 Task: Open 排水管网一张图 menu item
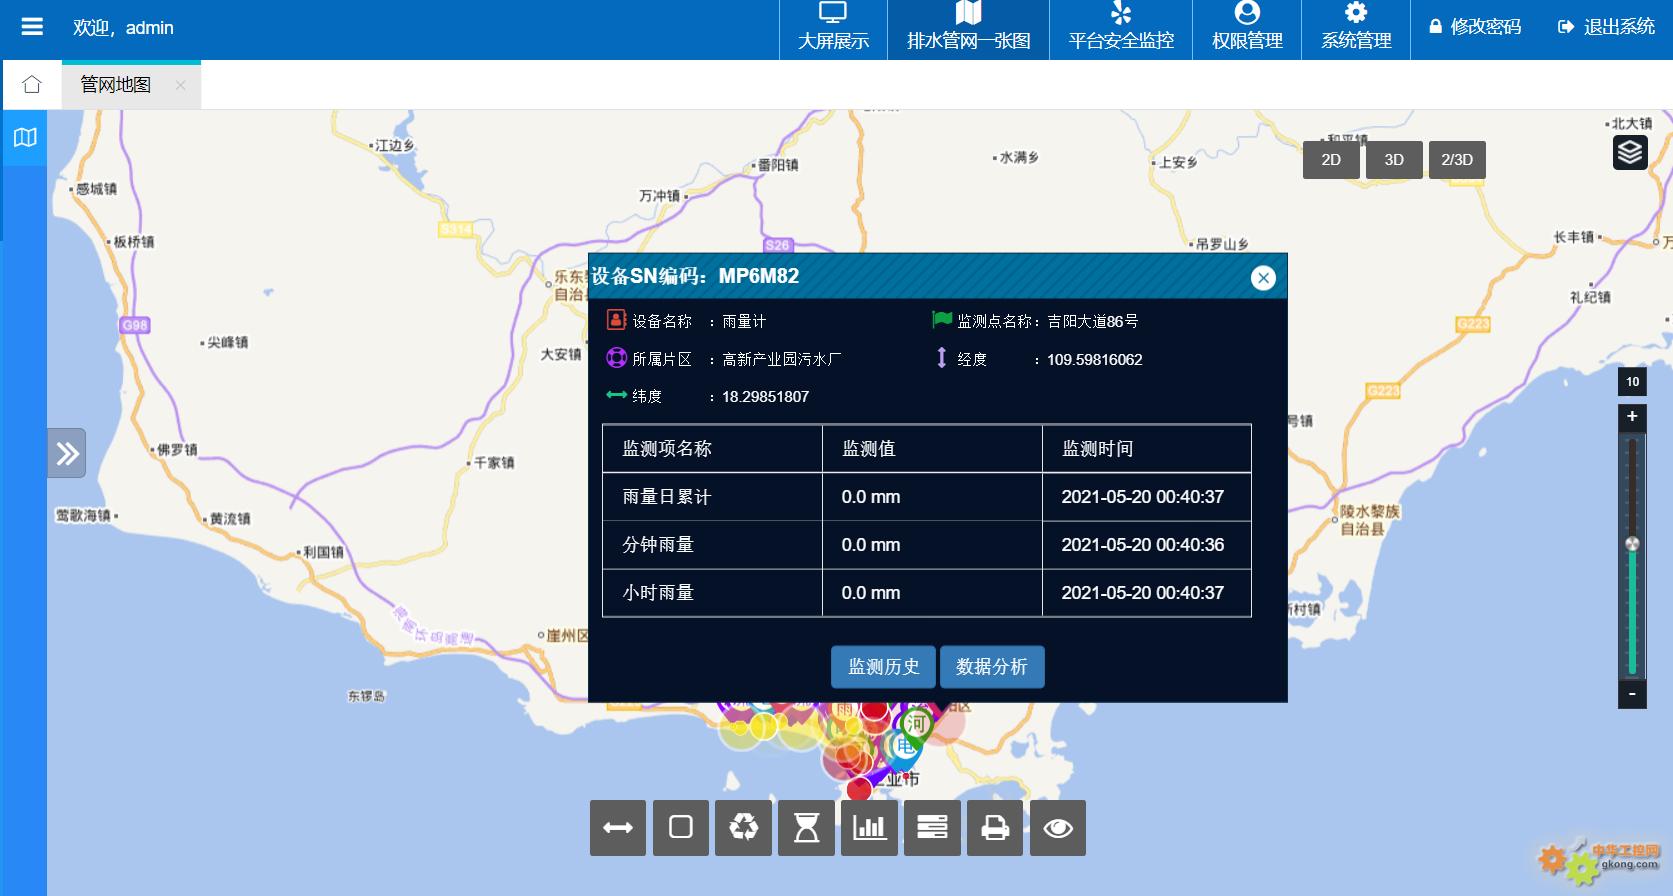tap(968, 29)
